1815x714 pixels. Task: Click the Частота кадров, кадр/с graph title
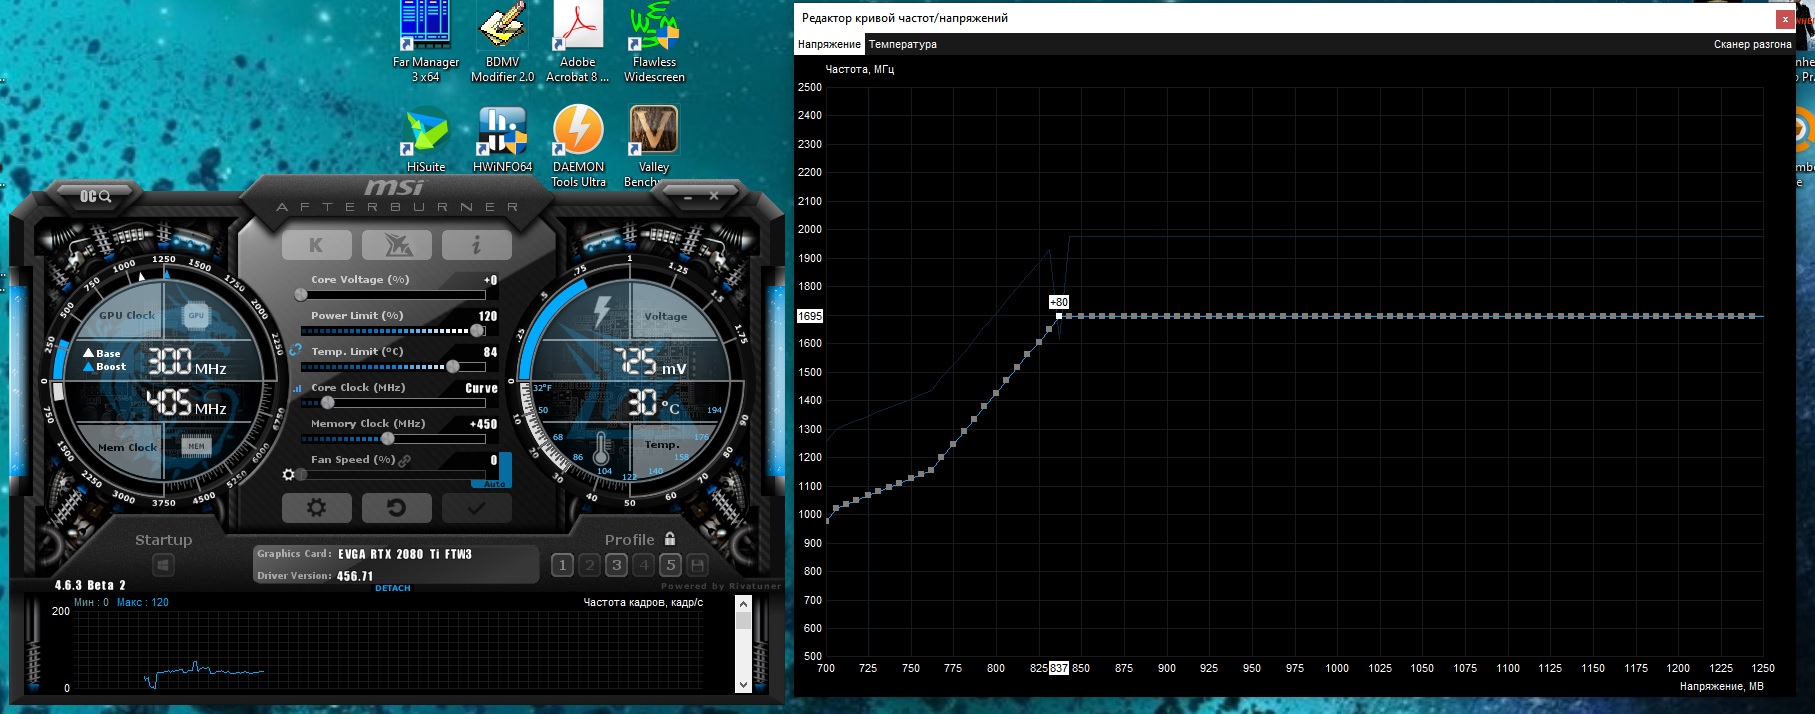tap(643, 602)
